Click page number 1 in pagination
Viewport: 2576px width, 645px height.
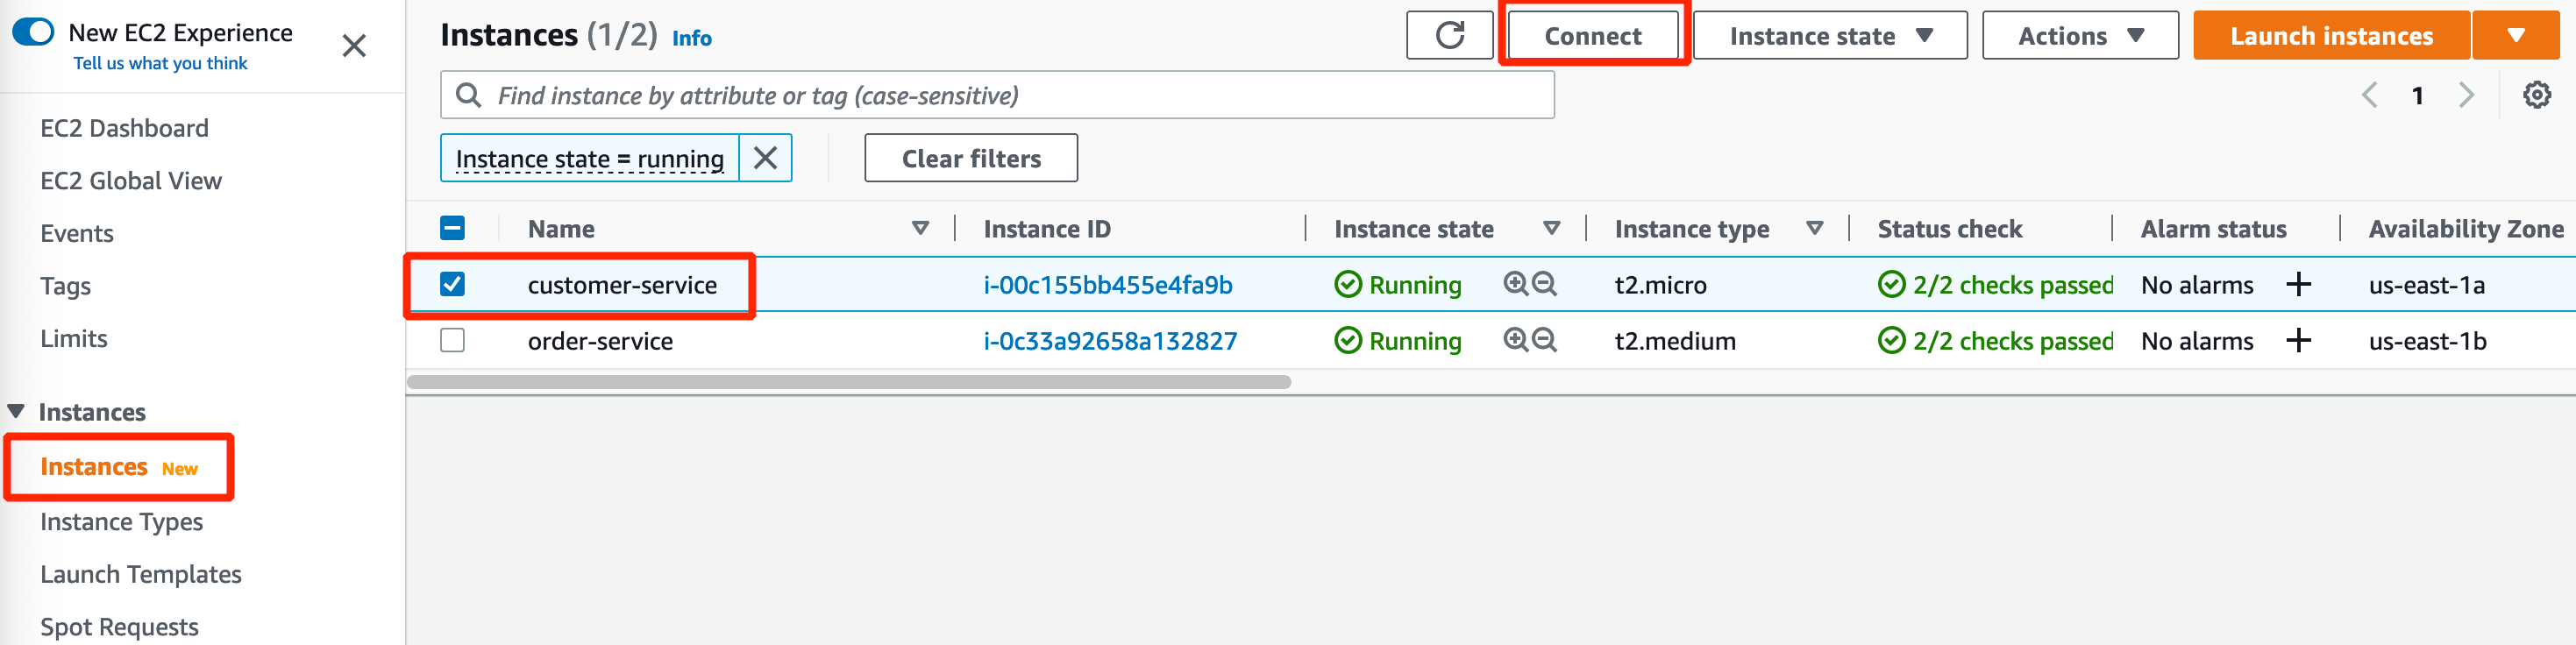(x=2417, y=95)
